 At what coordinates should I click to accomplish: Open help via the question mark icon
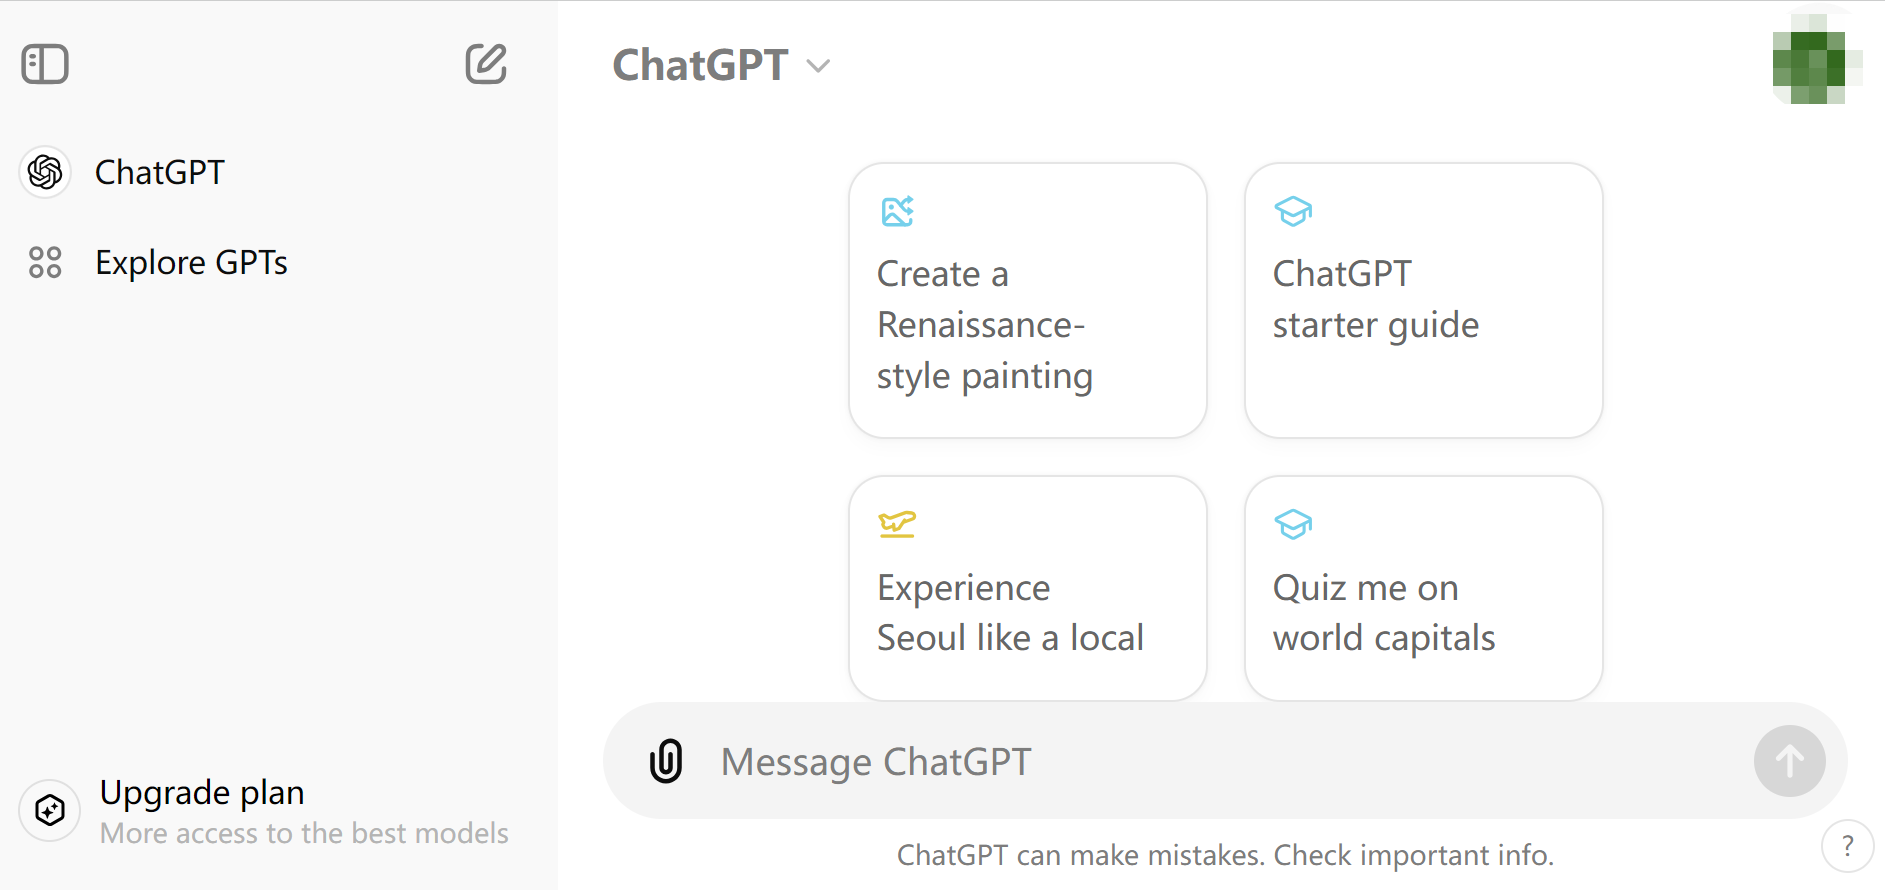1847,846
